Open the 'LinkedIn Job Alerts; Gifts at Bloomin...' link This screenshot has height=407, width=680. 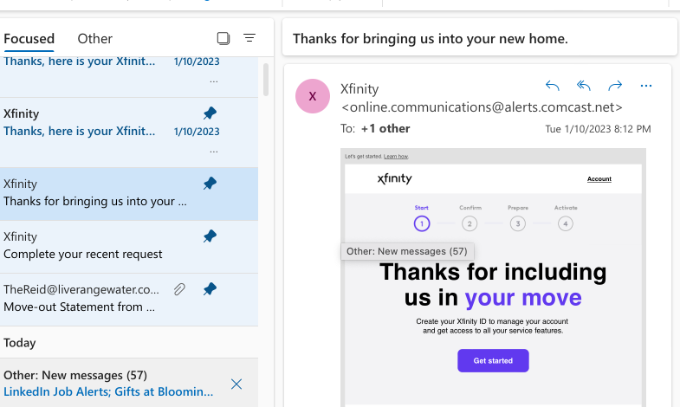(x=108, y=392)
